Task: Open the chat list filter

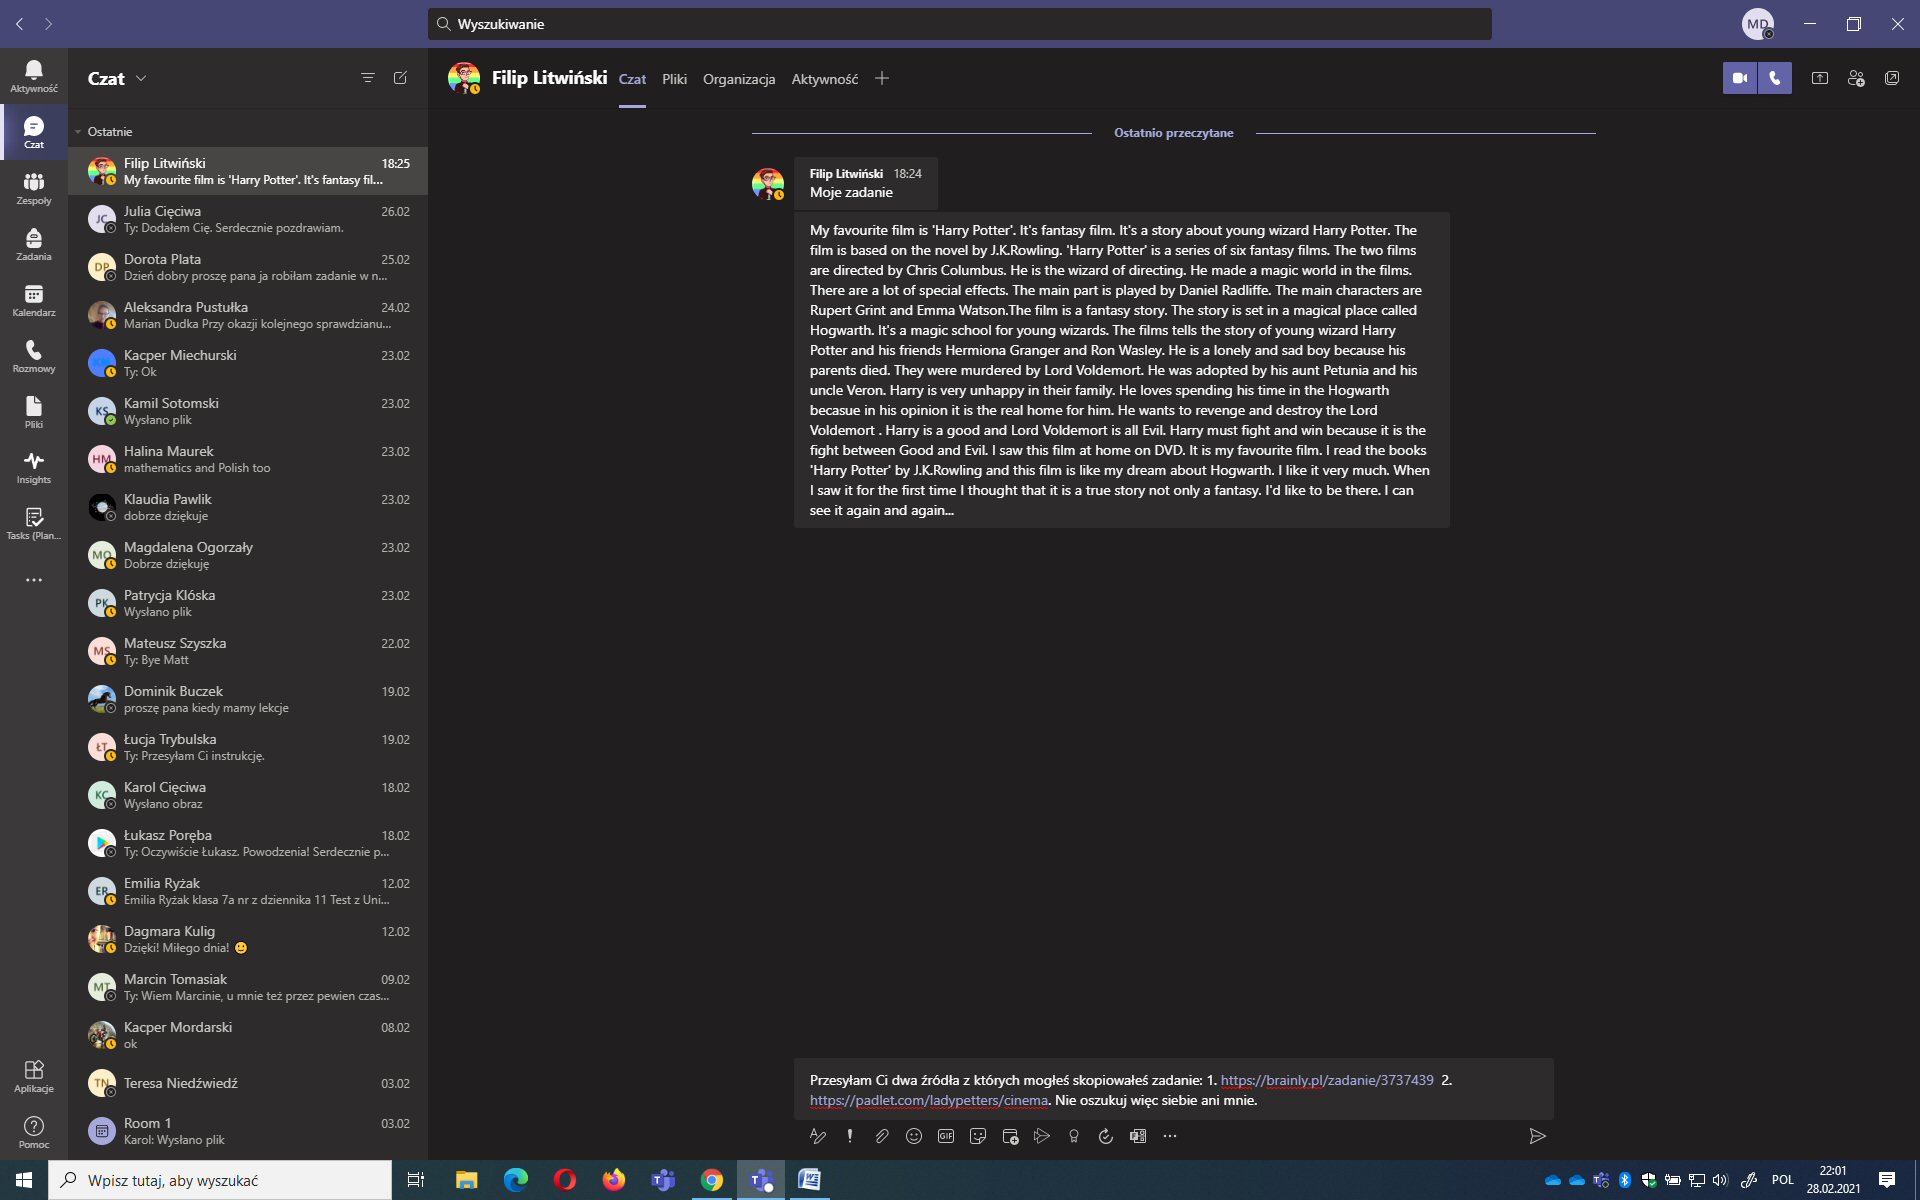Action: [x=368, y=78]
